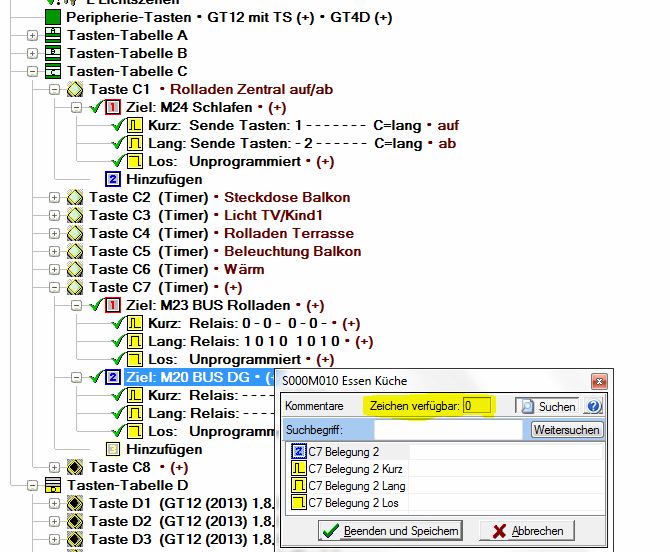
Task: Click the diamond icon of Taste C2
Action: (x=75, y=198)
